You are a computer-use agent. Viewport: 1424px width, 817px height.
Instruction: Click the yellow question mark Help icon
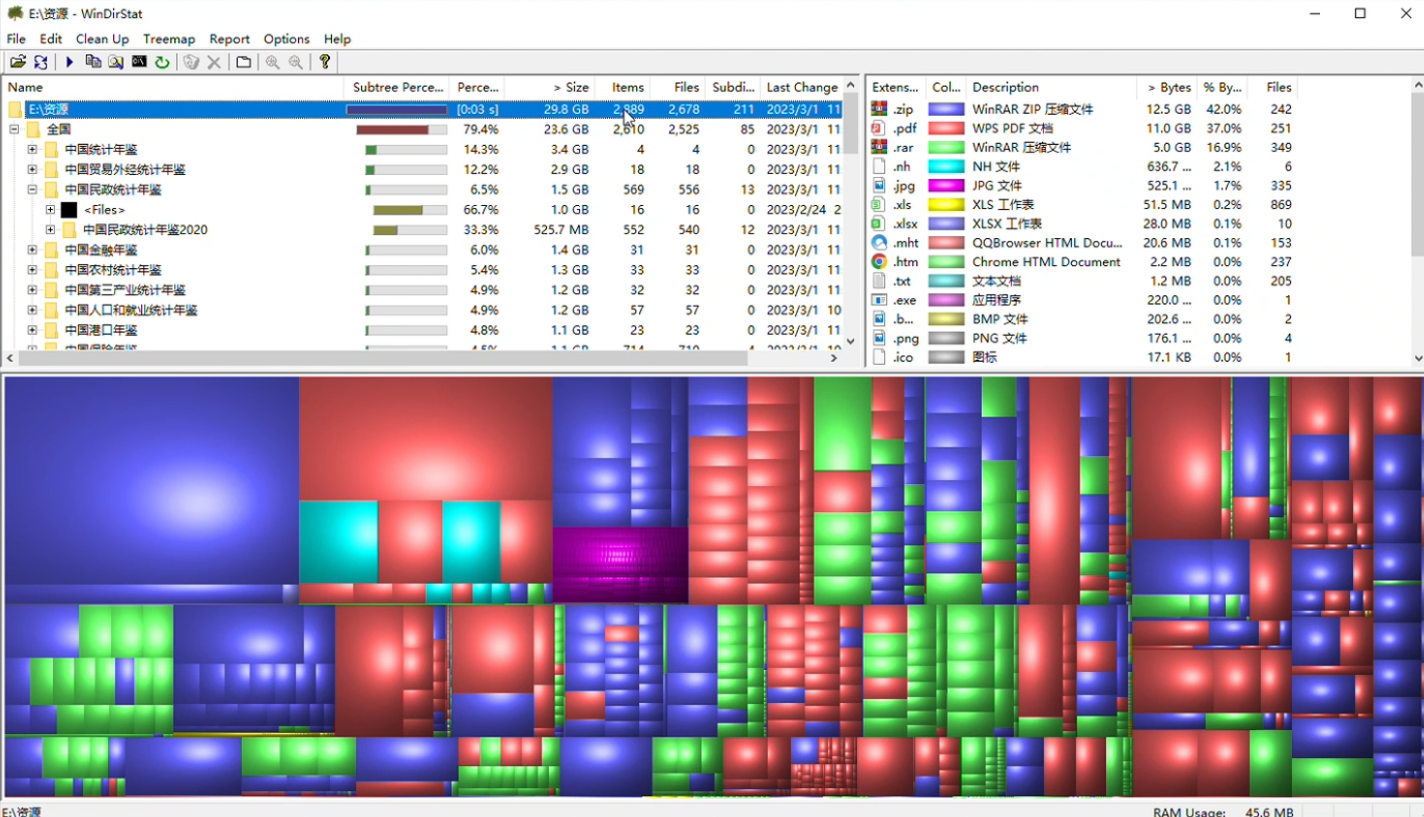(x=325, y=62)
